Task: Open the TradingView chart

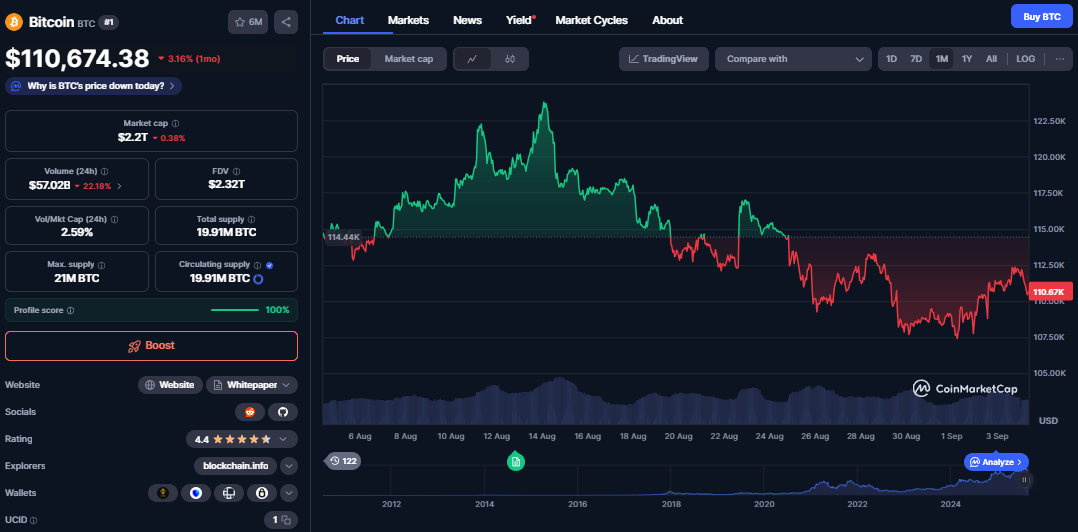Action: pyautogui.click(x=663, y=59)
